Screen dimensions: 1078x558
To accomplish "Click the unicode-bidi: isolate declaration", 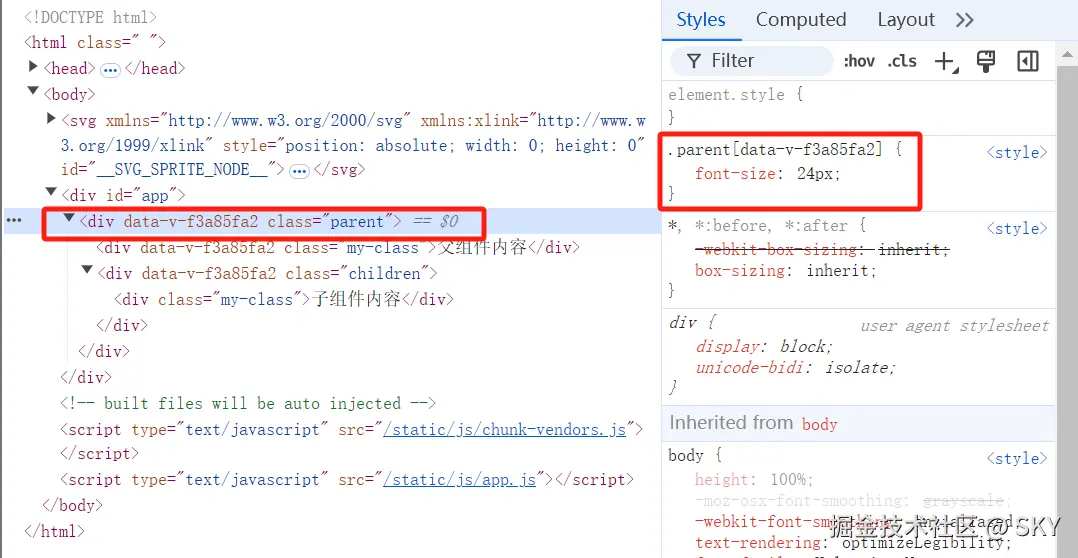I will [x=796, y=368].
